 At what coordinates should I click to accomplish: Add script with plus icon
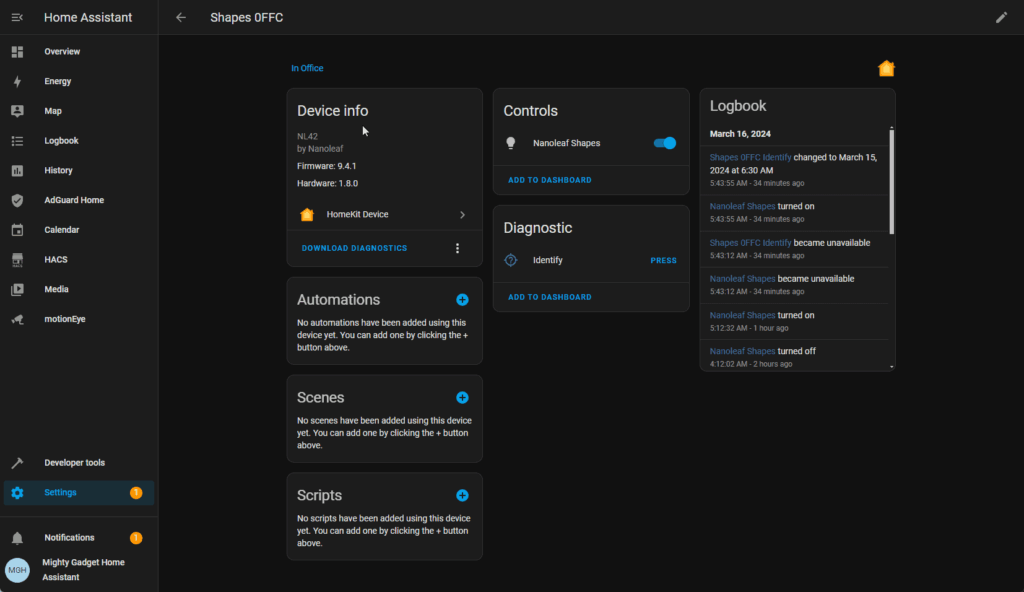[462, 495]
